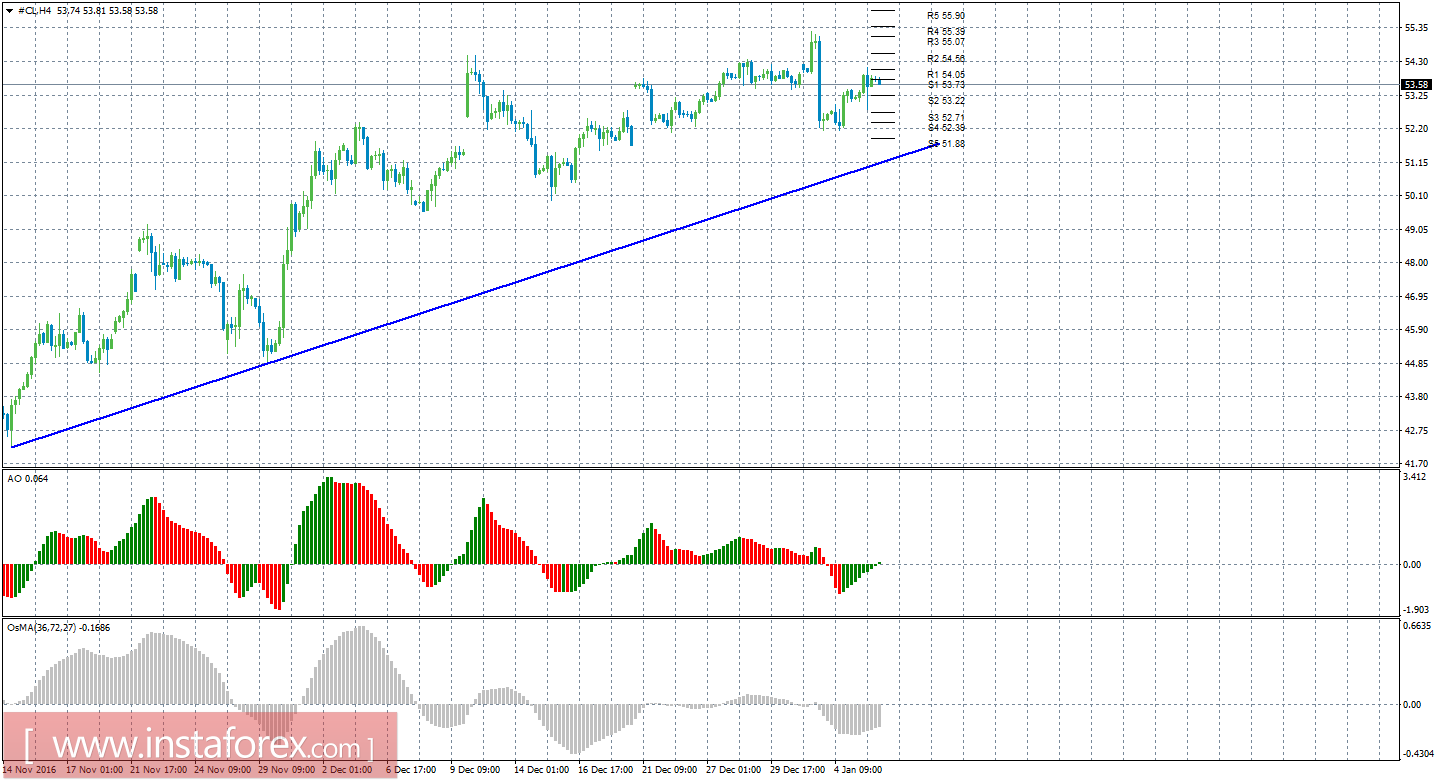Click the 48.00 price scale value

[x=1416, y=263]
